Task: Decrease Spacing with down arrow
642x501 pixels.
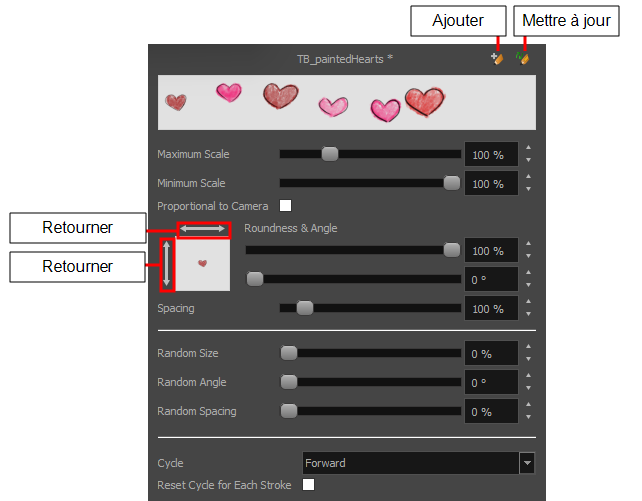Action: click(529, 314)
